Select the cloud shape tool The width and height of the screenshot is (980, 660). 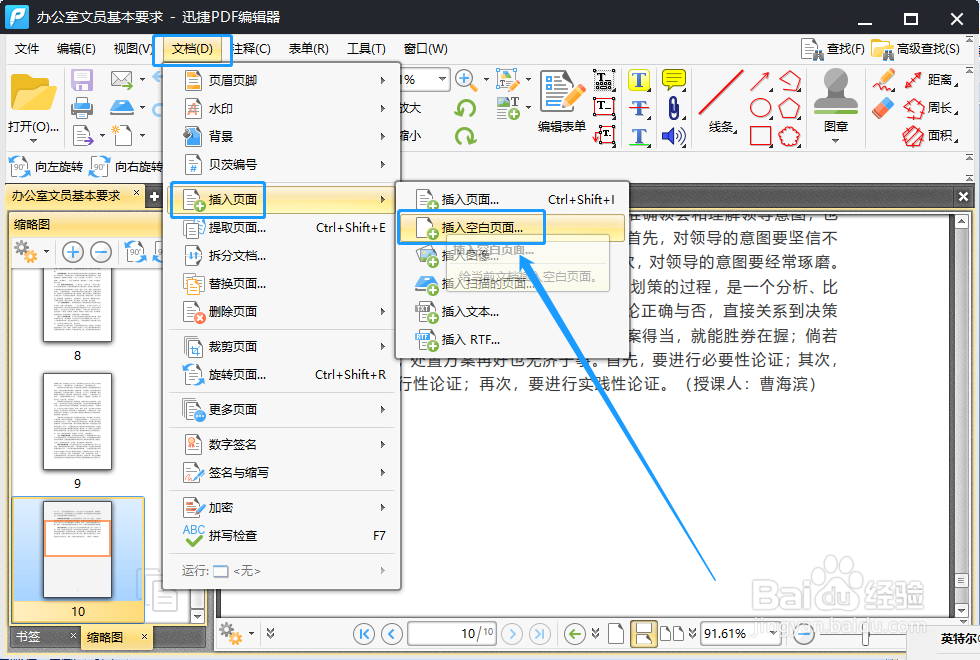point(789,136)
